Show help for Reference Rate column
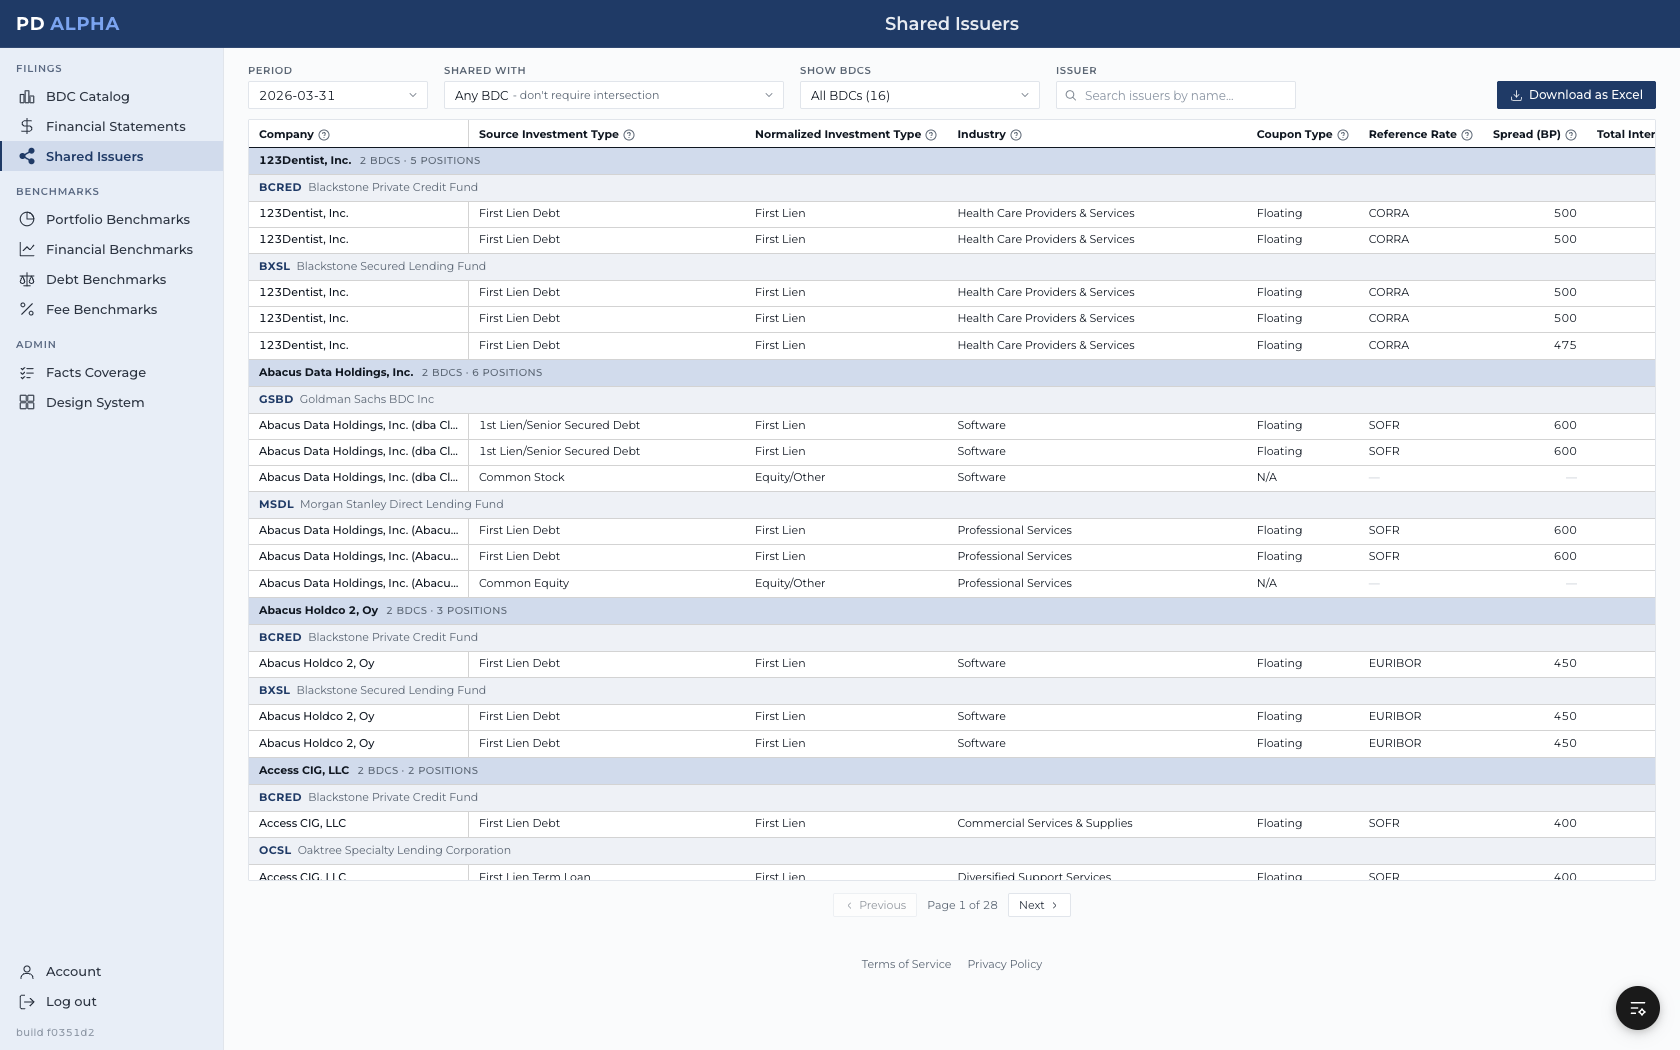1680x1050 pixels. click(x=1467, y=135)
